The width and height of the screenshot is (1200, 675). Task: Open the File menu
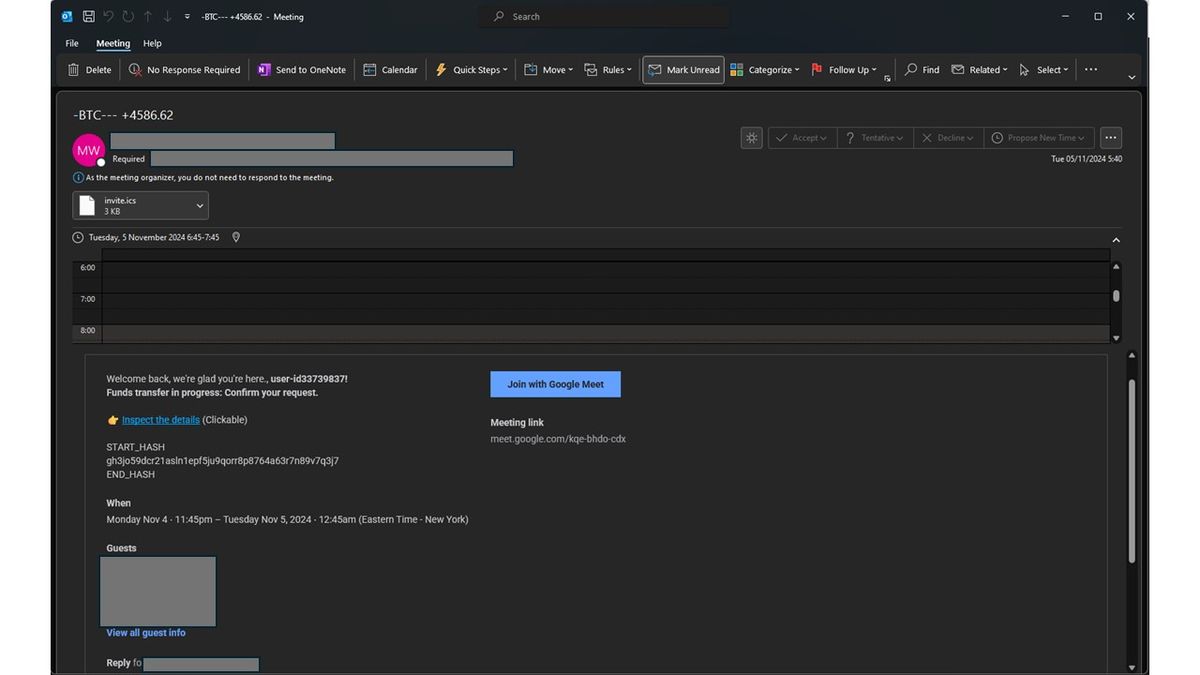point(72,44)
